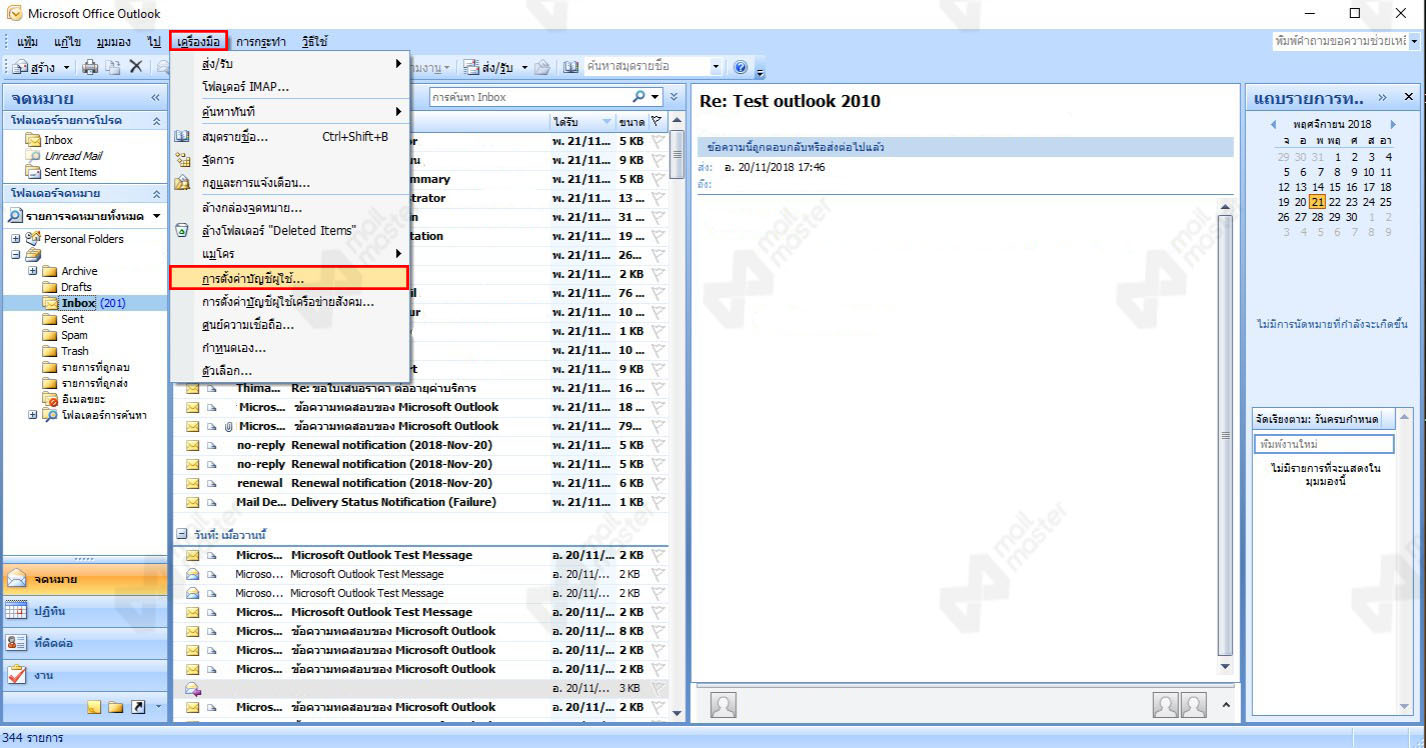
Task: Expand the โฟลเดอร์การค้นหา search folders node
Action: (33, 415)
